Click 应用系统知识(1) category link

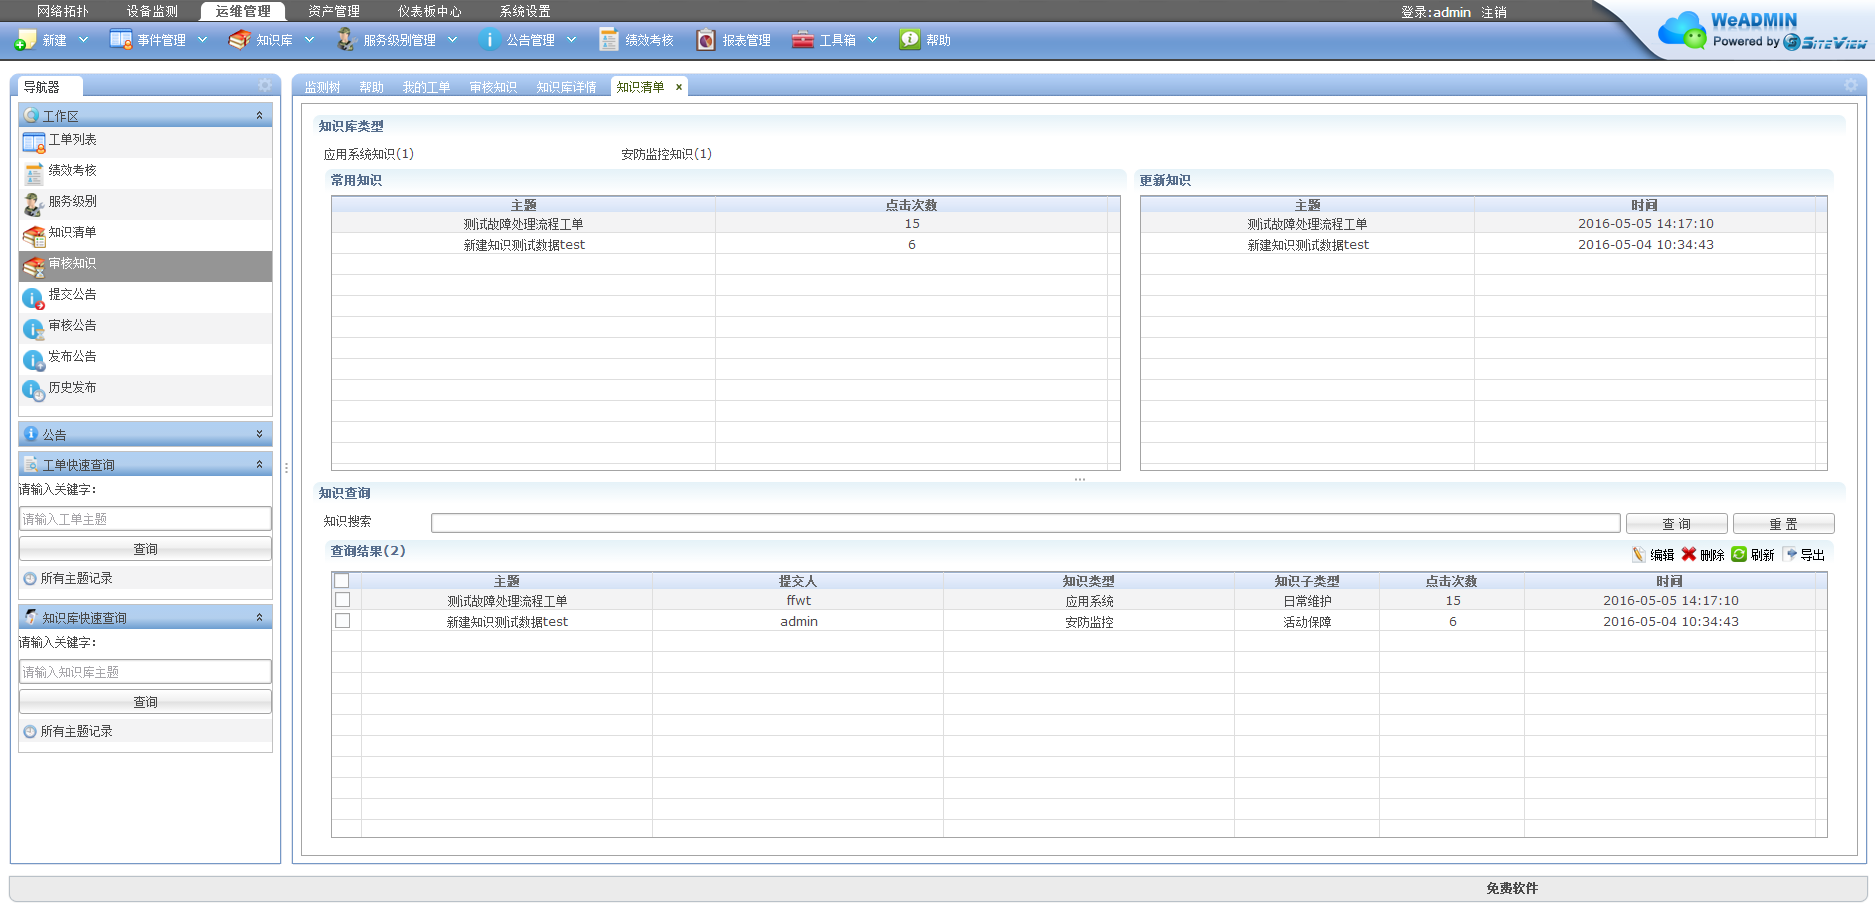pos(368,154)
